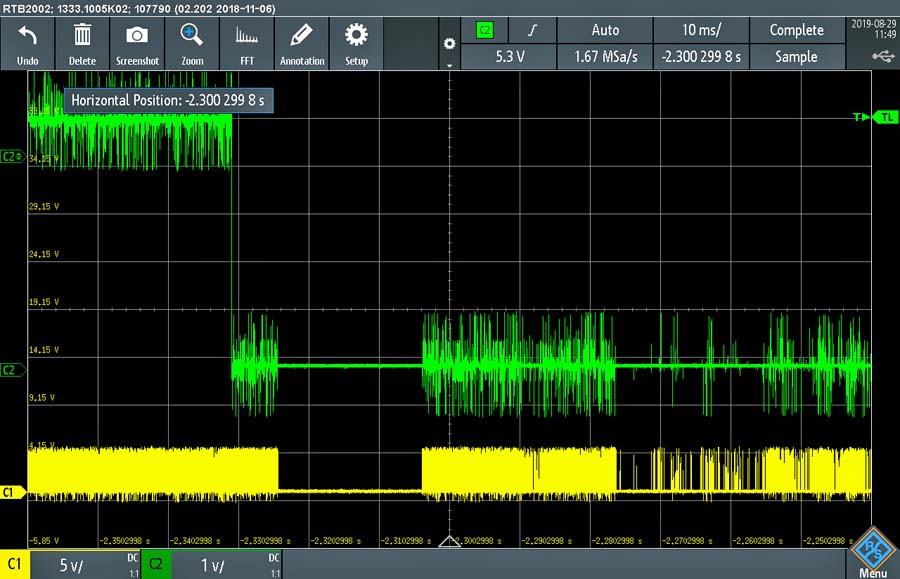This screenshot has width=900, height=579.
Task: Edit the -2.300 299 8 s position field
Action: 701,57
